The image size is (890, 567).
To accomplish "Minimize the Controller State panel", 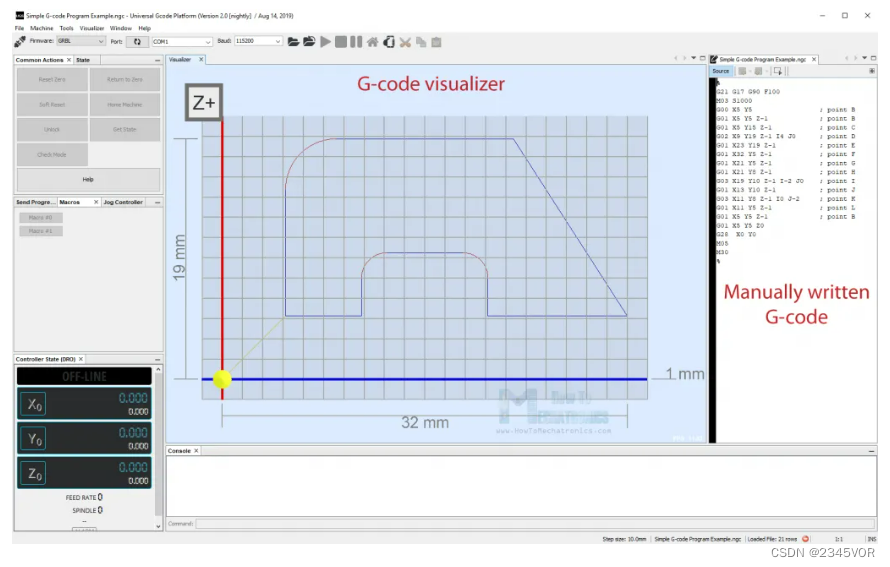I will click(157, 359).
